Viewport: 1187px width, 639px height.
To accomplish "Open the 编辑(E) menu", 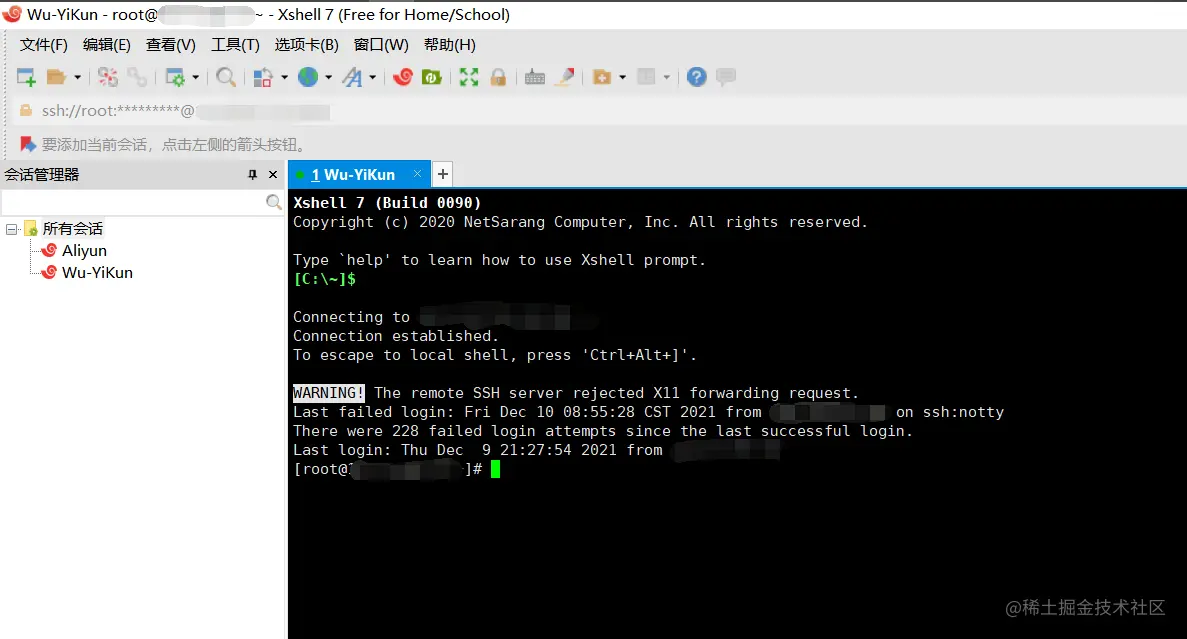I will (107, 45).
